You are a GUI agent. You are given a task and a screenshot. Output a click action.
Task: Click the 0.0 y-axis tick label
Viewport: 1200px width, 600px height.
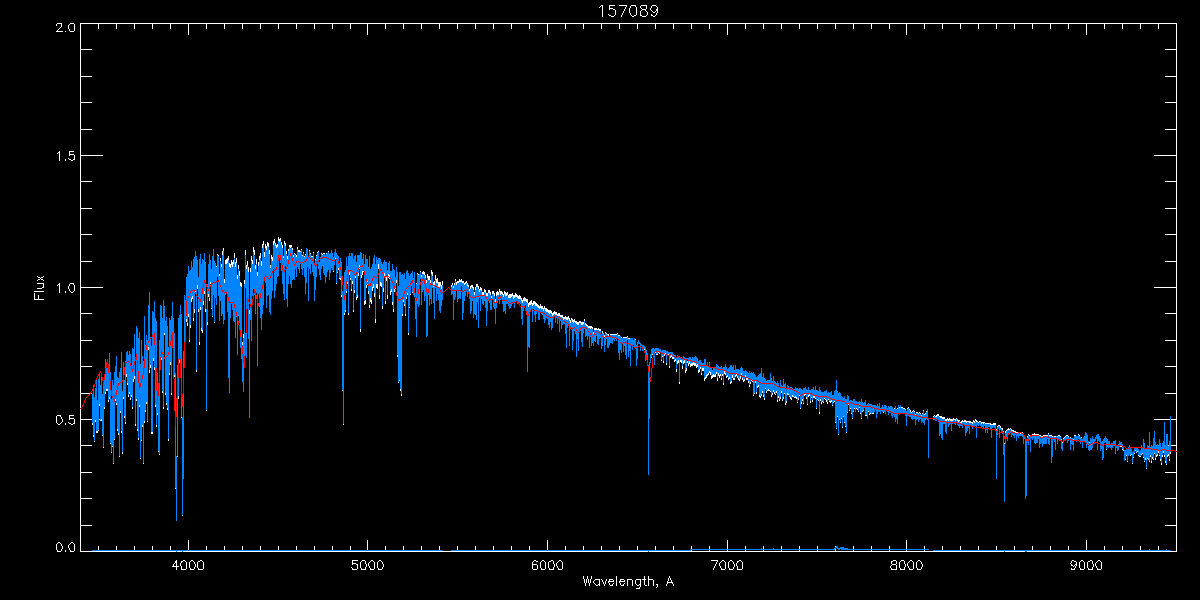click(66, 548)
